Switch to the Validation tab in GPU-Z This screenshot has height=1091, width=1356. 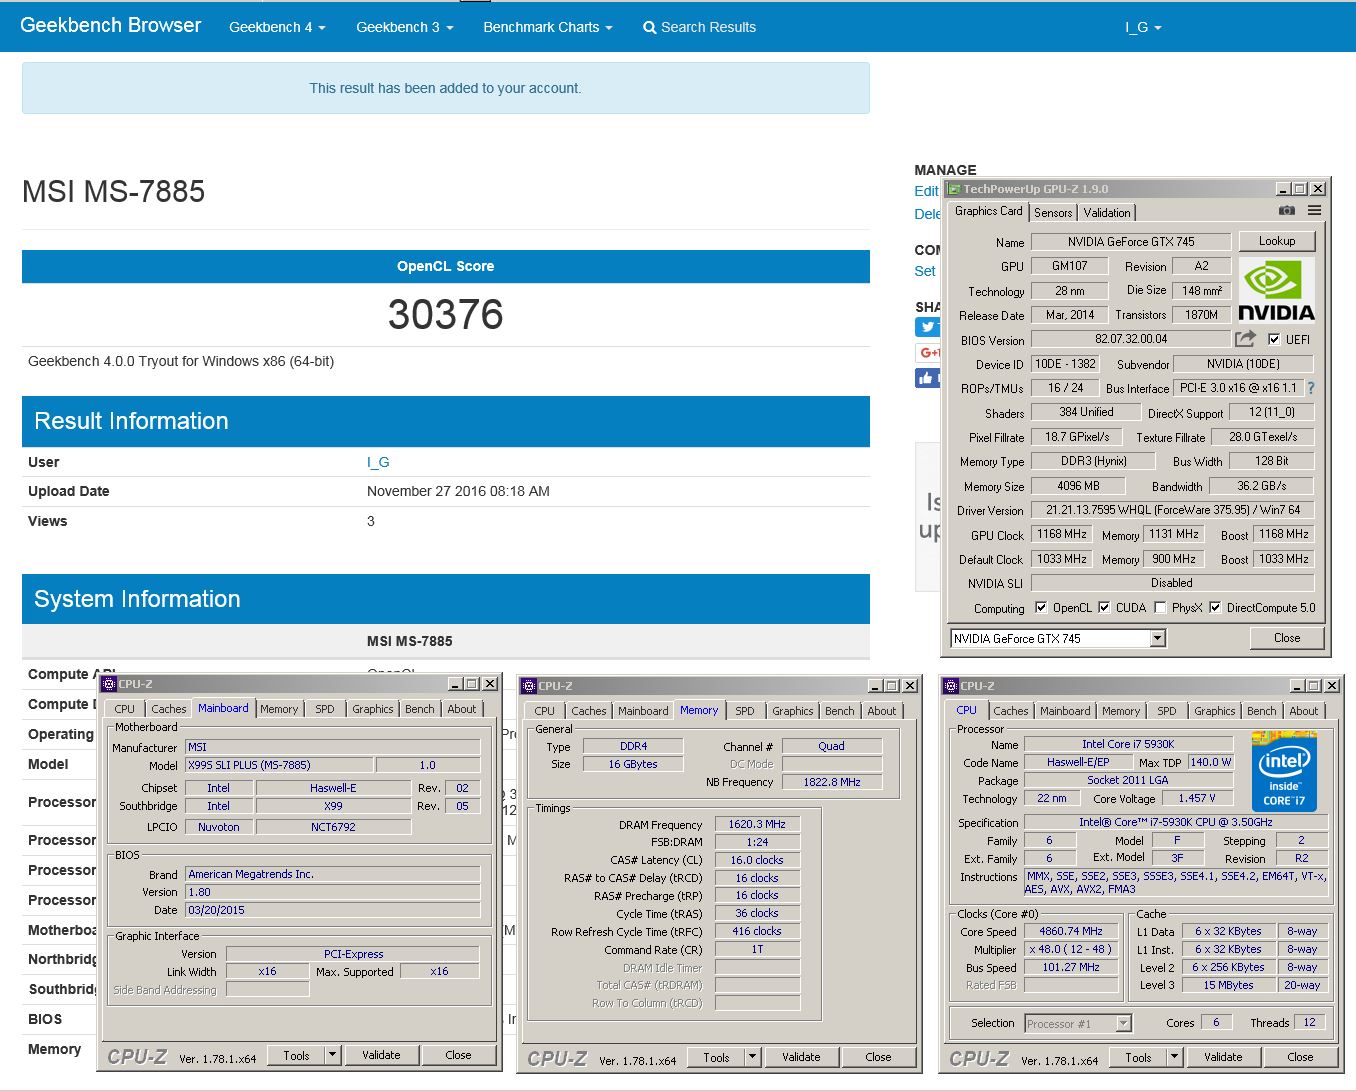pos(1107,212)
